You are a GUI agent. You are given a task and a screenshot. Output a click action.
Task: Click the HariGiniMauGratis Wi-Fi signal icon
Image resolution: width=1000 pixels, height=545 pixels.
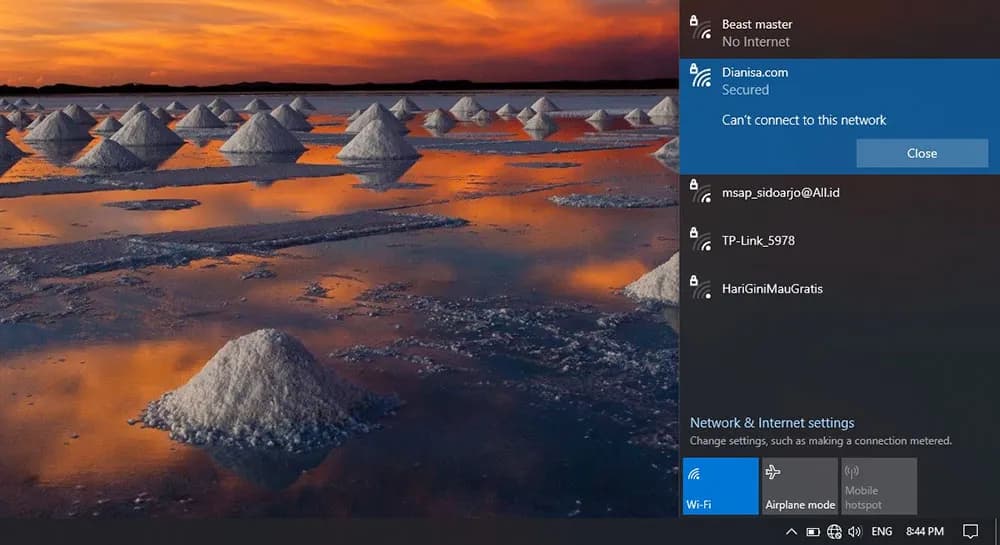tap(701, 288)
